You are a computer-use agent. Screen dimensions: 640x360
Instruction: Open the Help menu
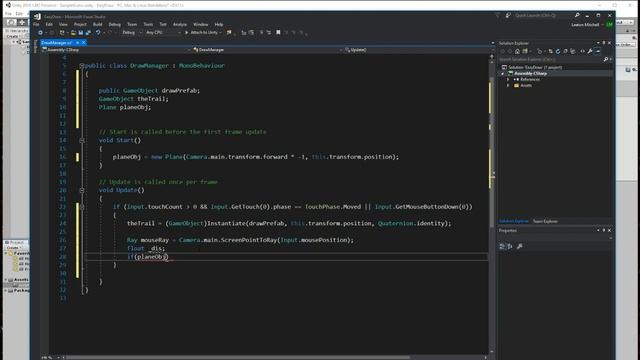click(219, 24)
